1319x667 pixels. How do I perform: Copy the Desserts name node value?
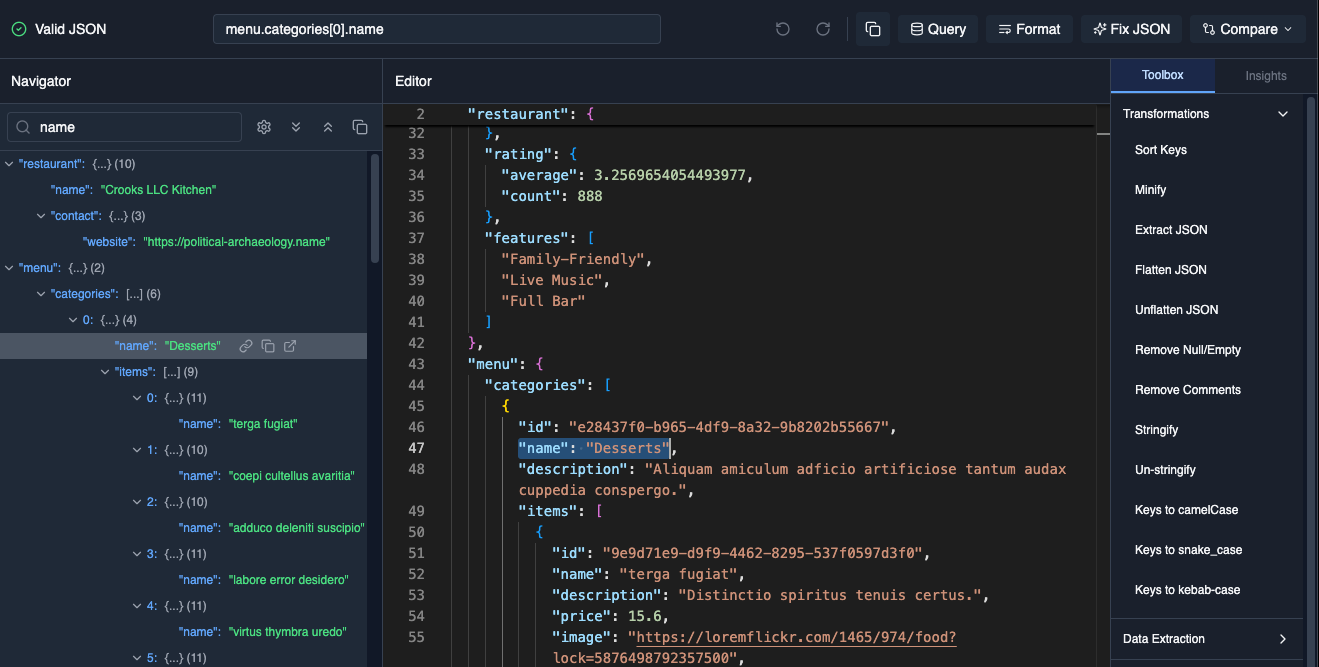coord(268,345)
